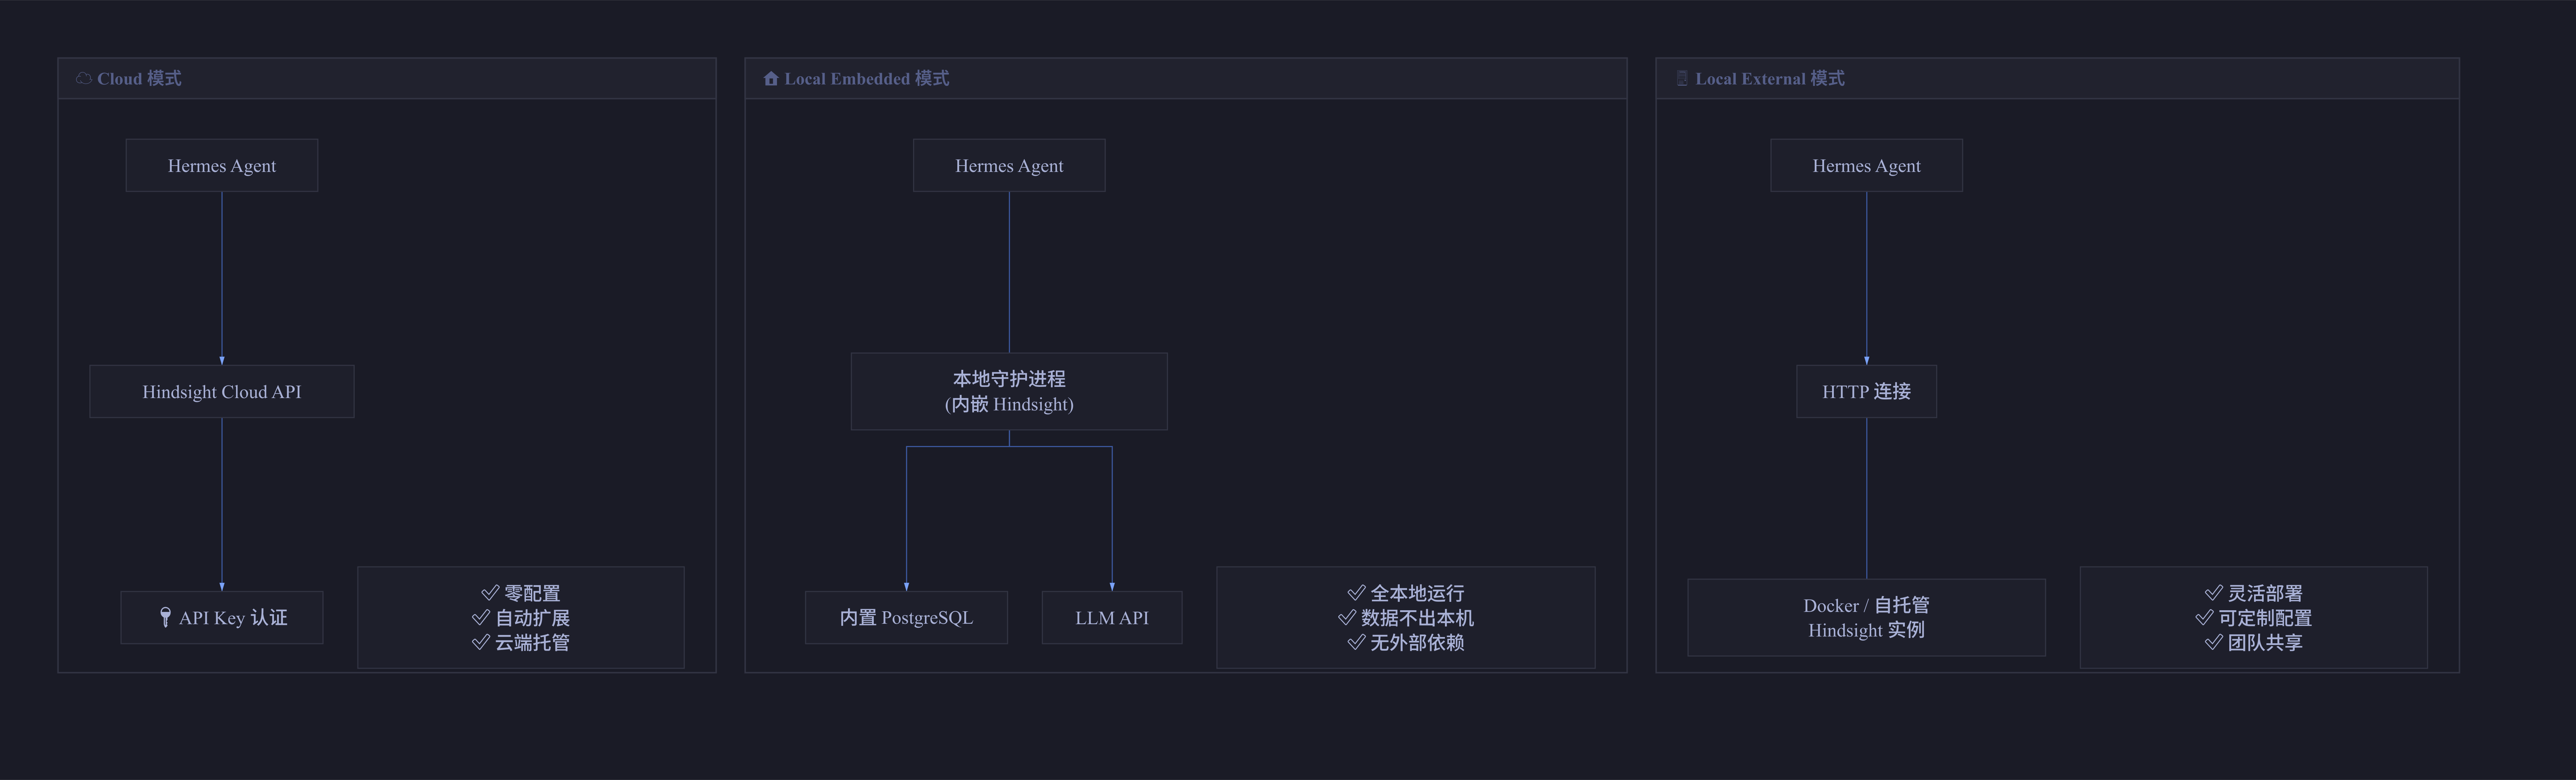The height and width of the screenshot is (780, 2576).
Task: Click the 零配置 text
Action: 532,593
